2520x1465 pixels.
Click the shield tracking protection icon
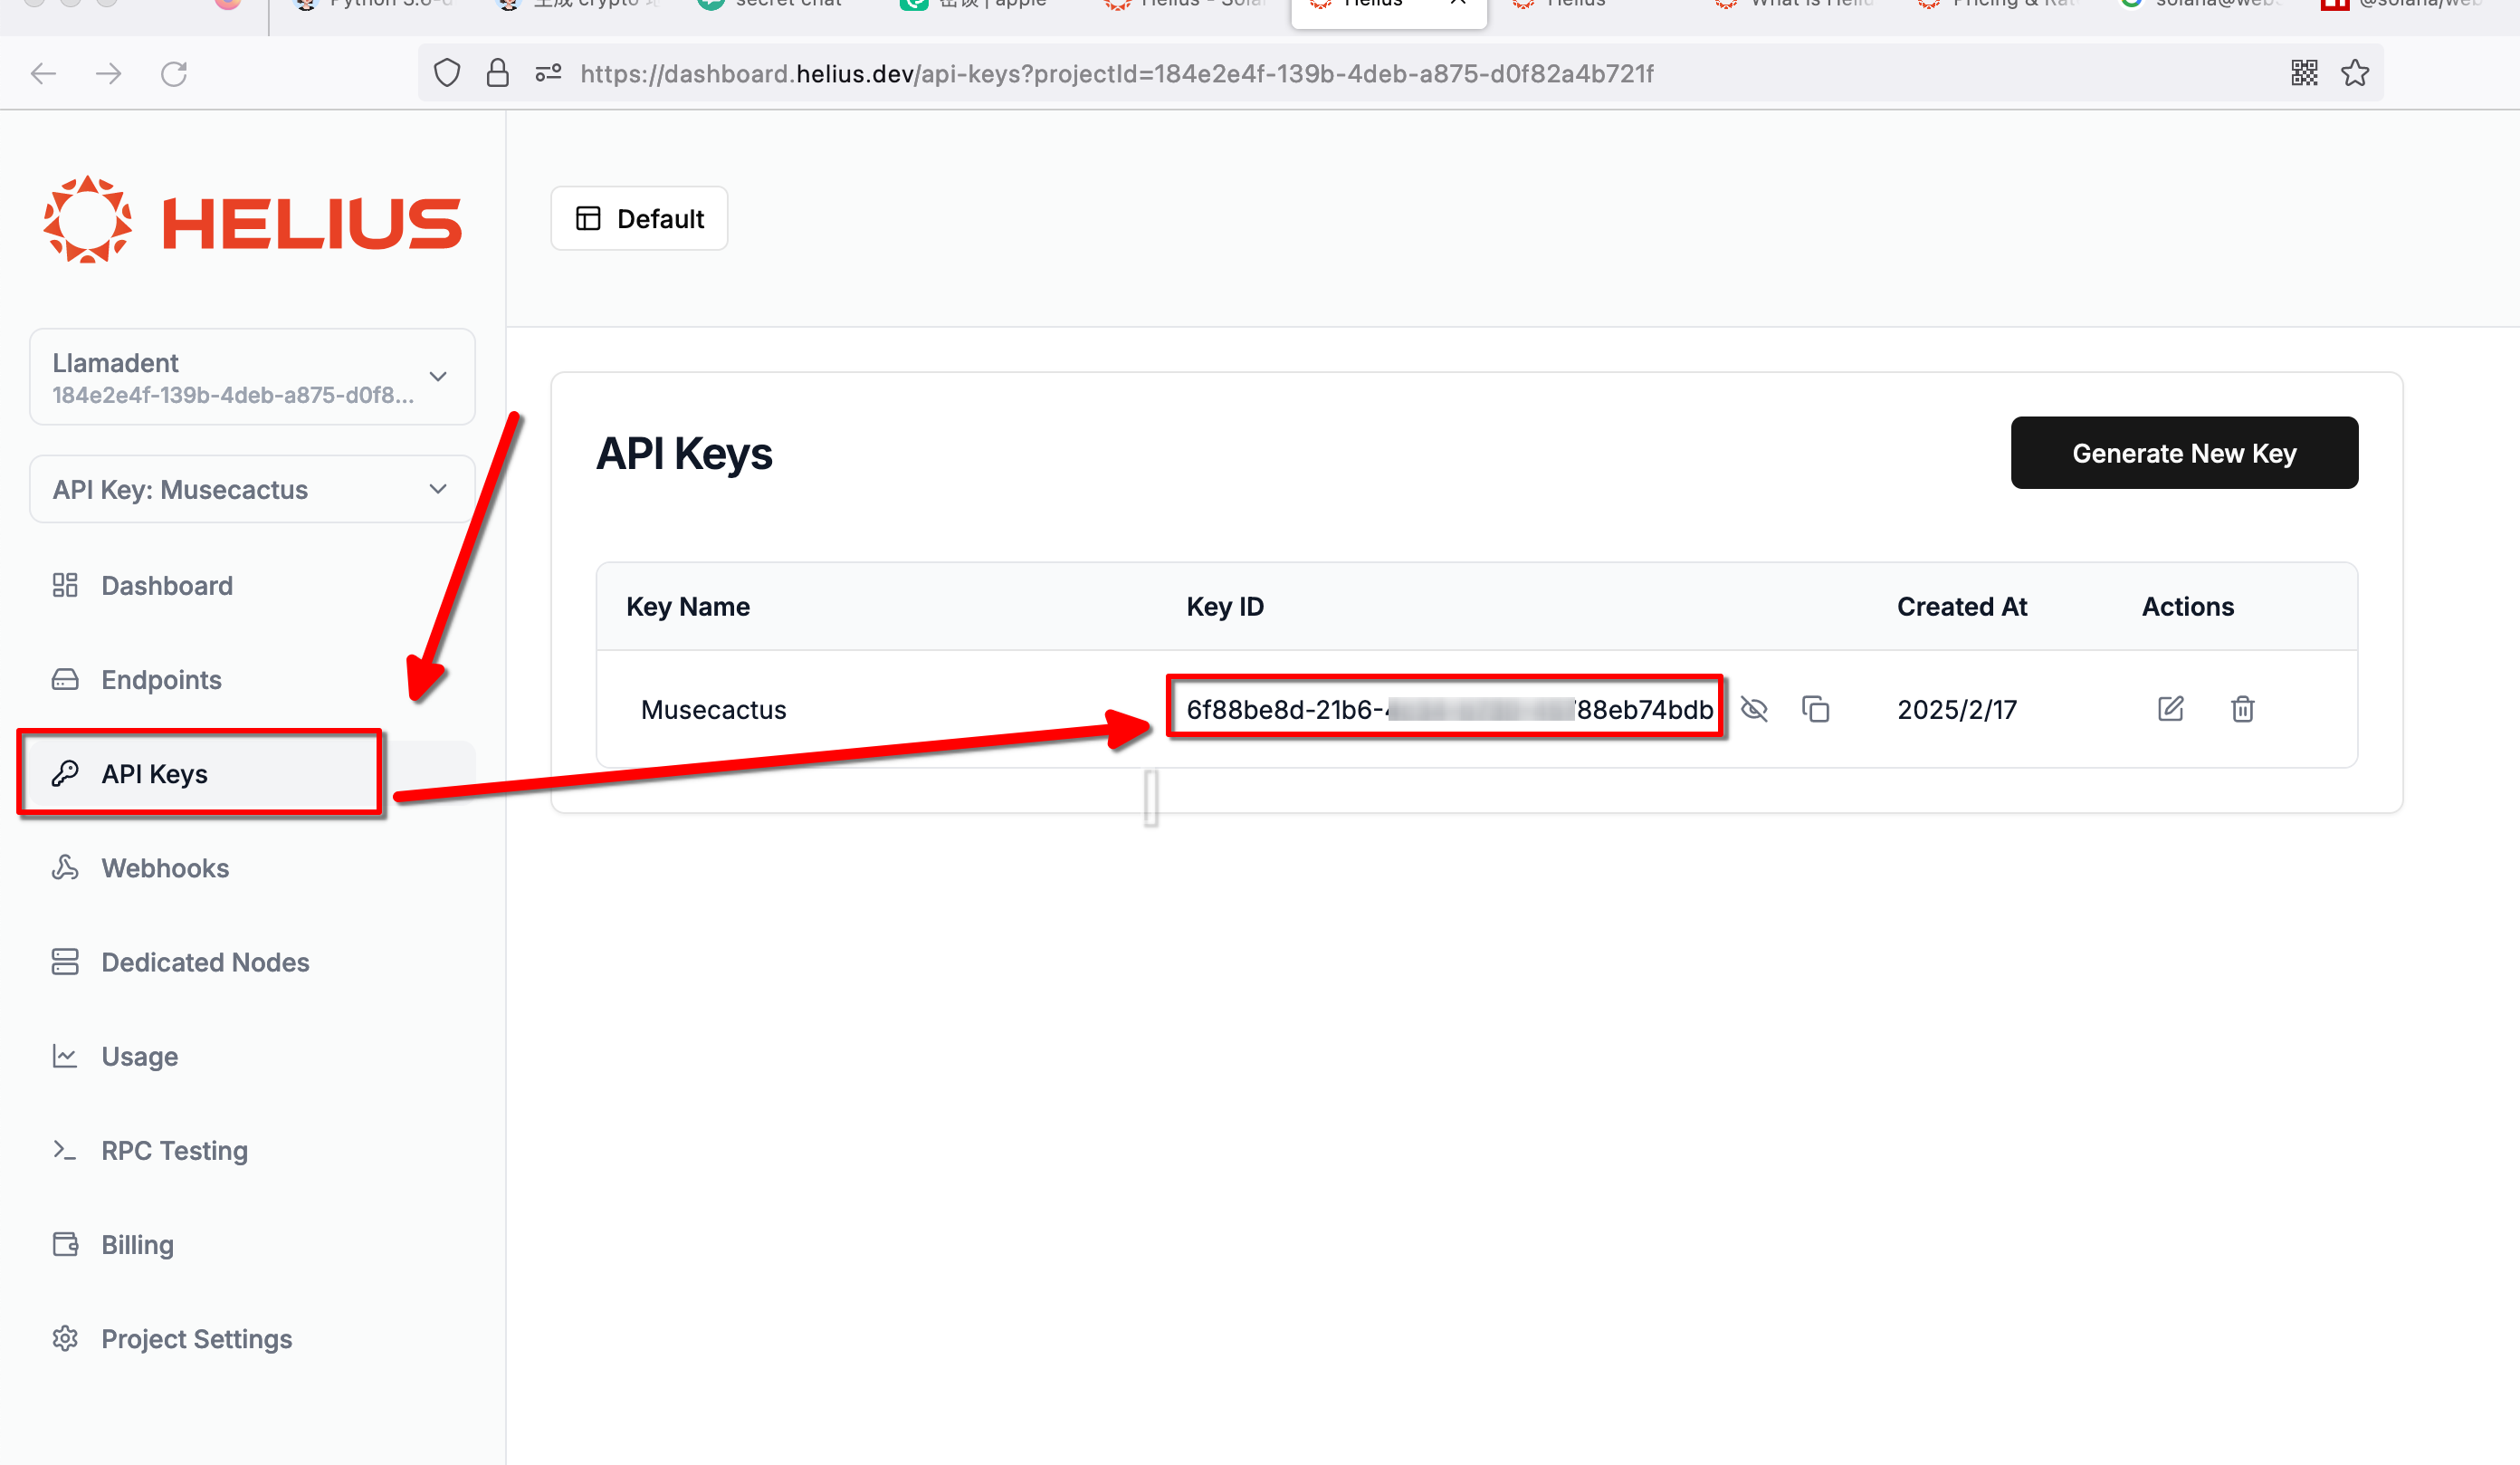(x=447, y=73)
